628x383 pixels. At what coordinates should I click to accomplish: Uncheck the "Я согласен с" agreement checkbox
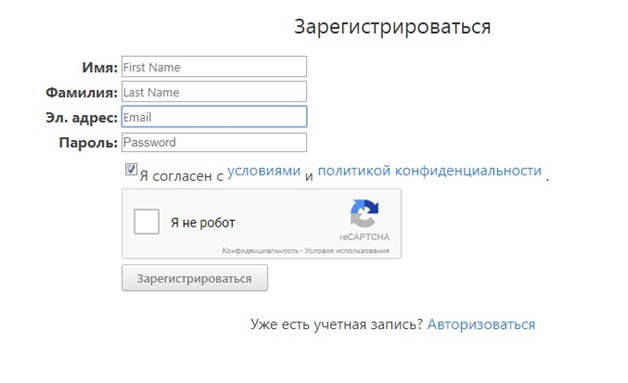click(x=131, y=169)
